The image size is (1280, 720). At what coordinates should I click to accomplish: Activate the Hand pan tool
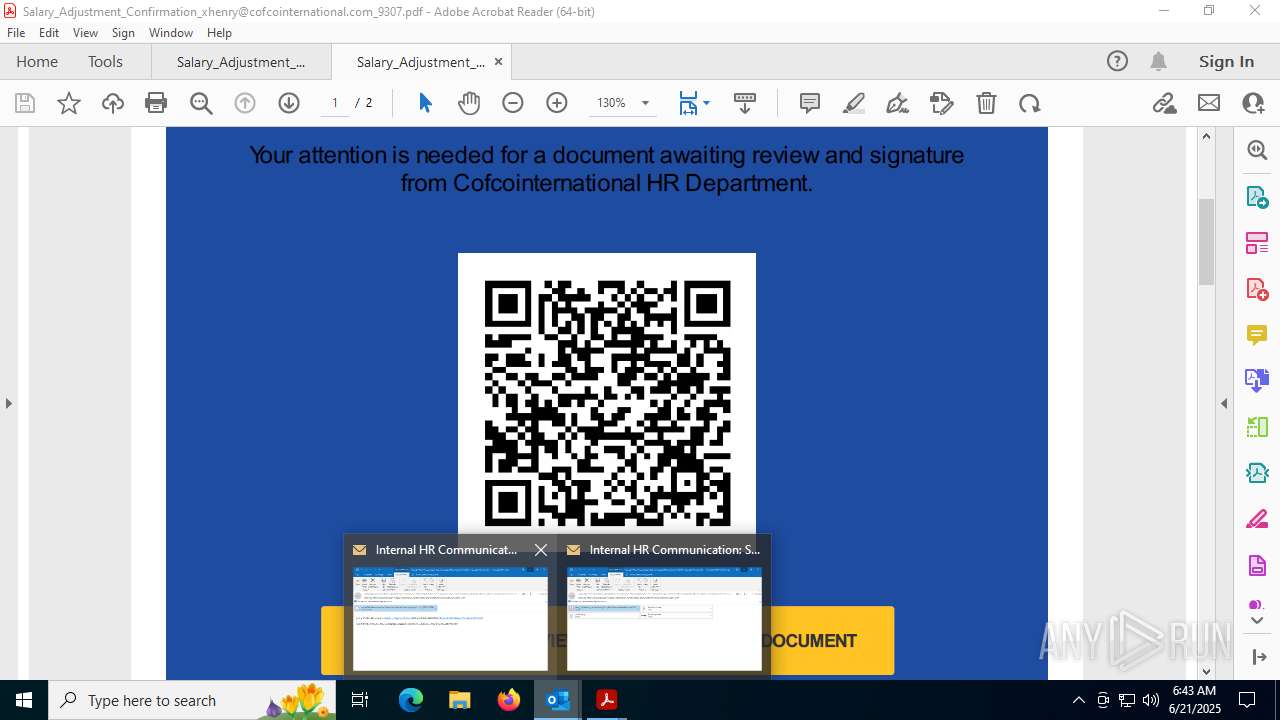point(469,103)
